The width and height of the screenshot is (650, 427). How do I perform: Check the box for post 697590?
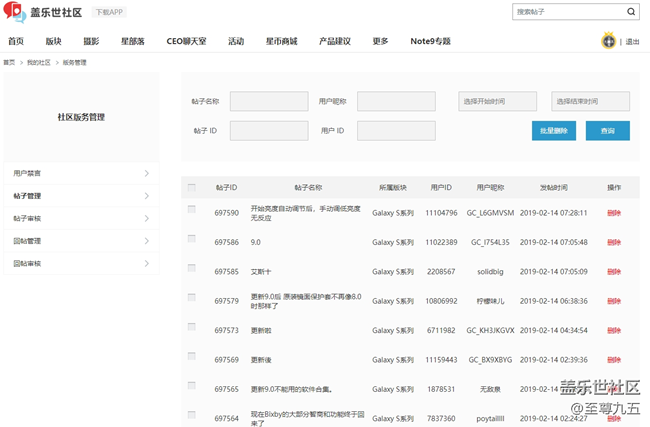[192, 210]
